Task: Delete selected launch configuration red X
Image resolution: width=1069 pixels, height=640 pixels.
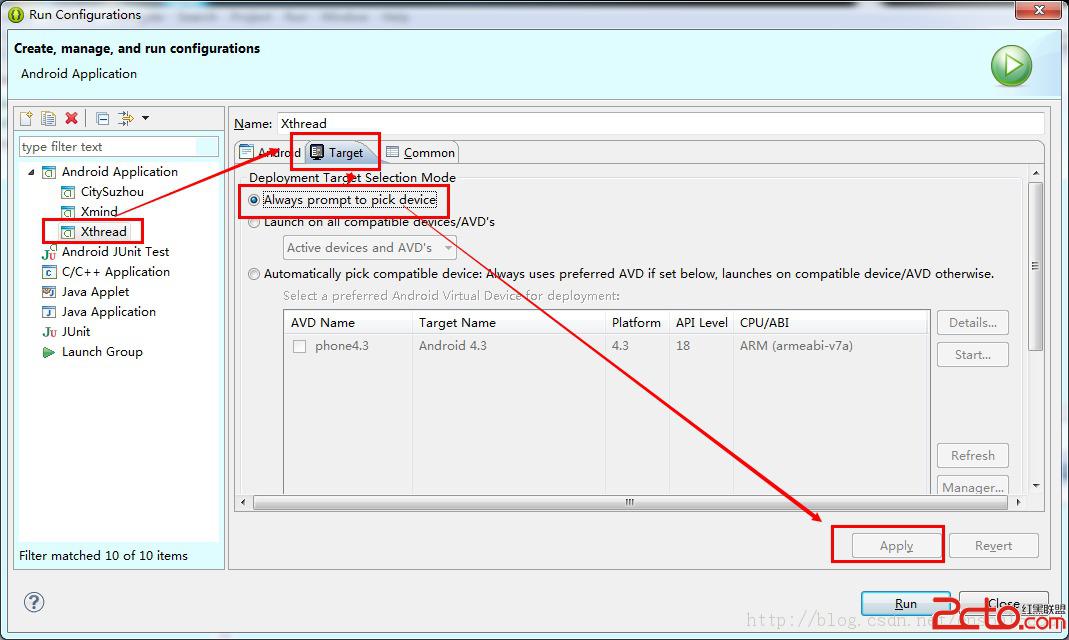Action: (72, 119)
